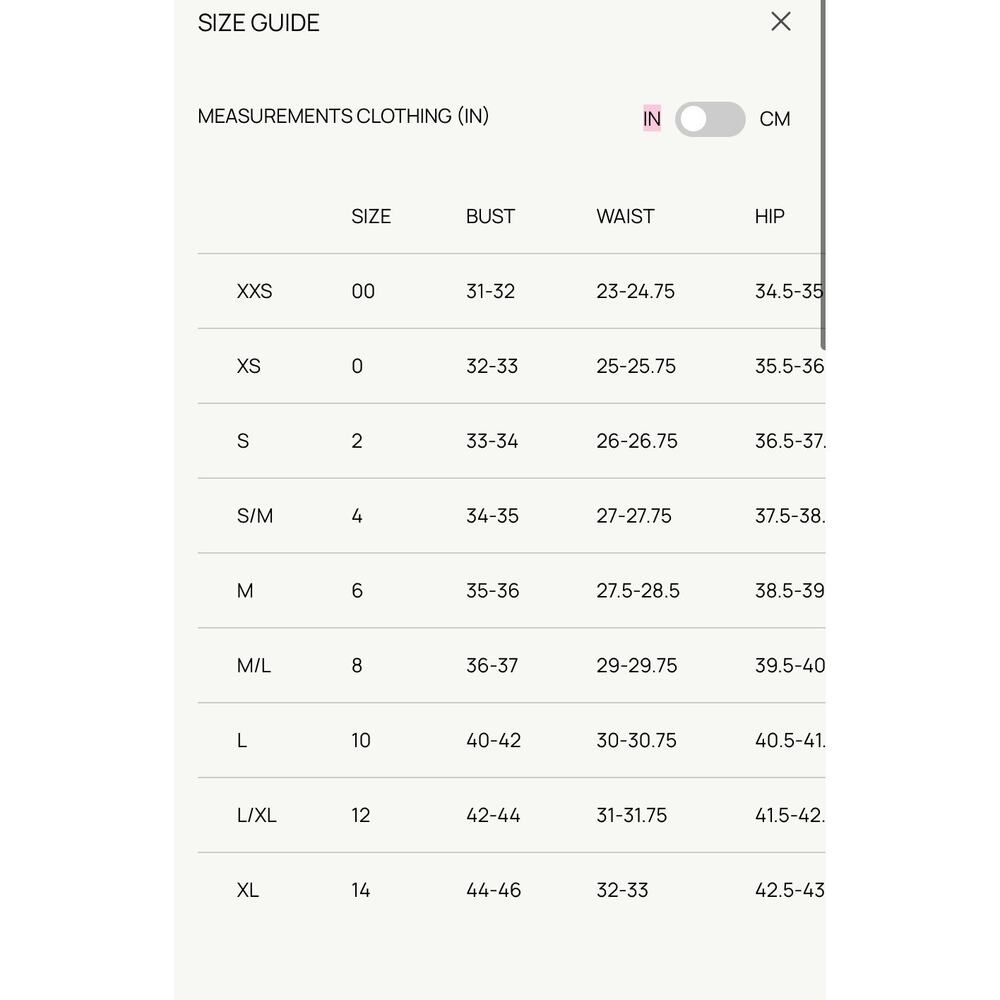1000x1000 pixels.
Task: Select the M/L size row label
Action: point(254,665)
